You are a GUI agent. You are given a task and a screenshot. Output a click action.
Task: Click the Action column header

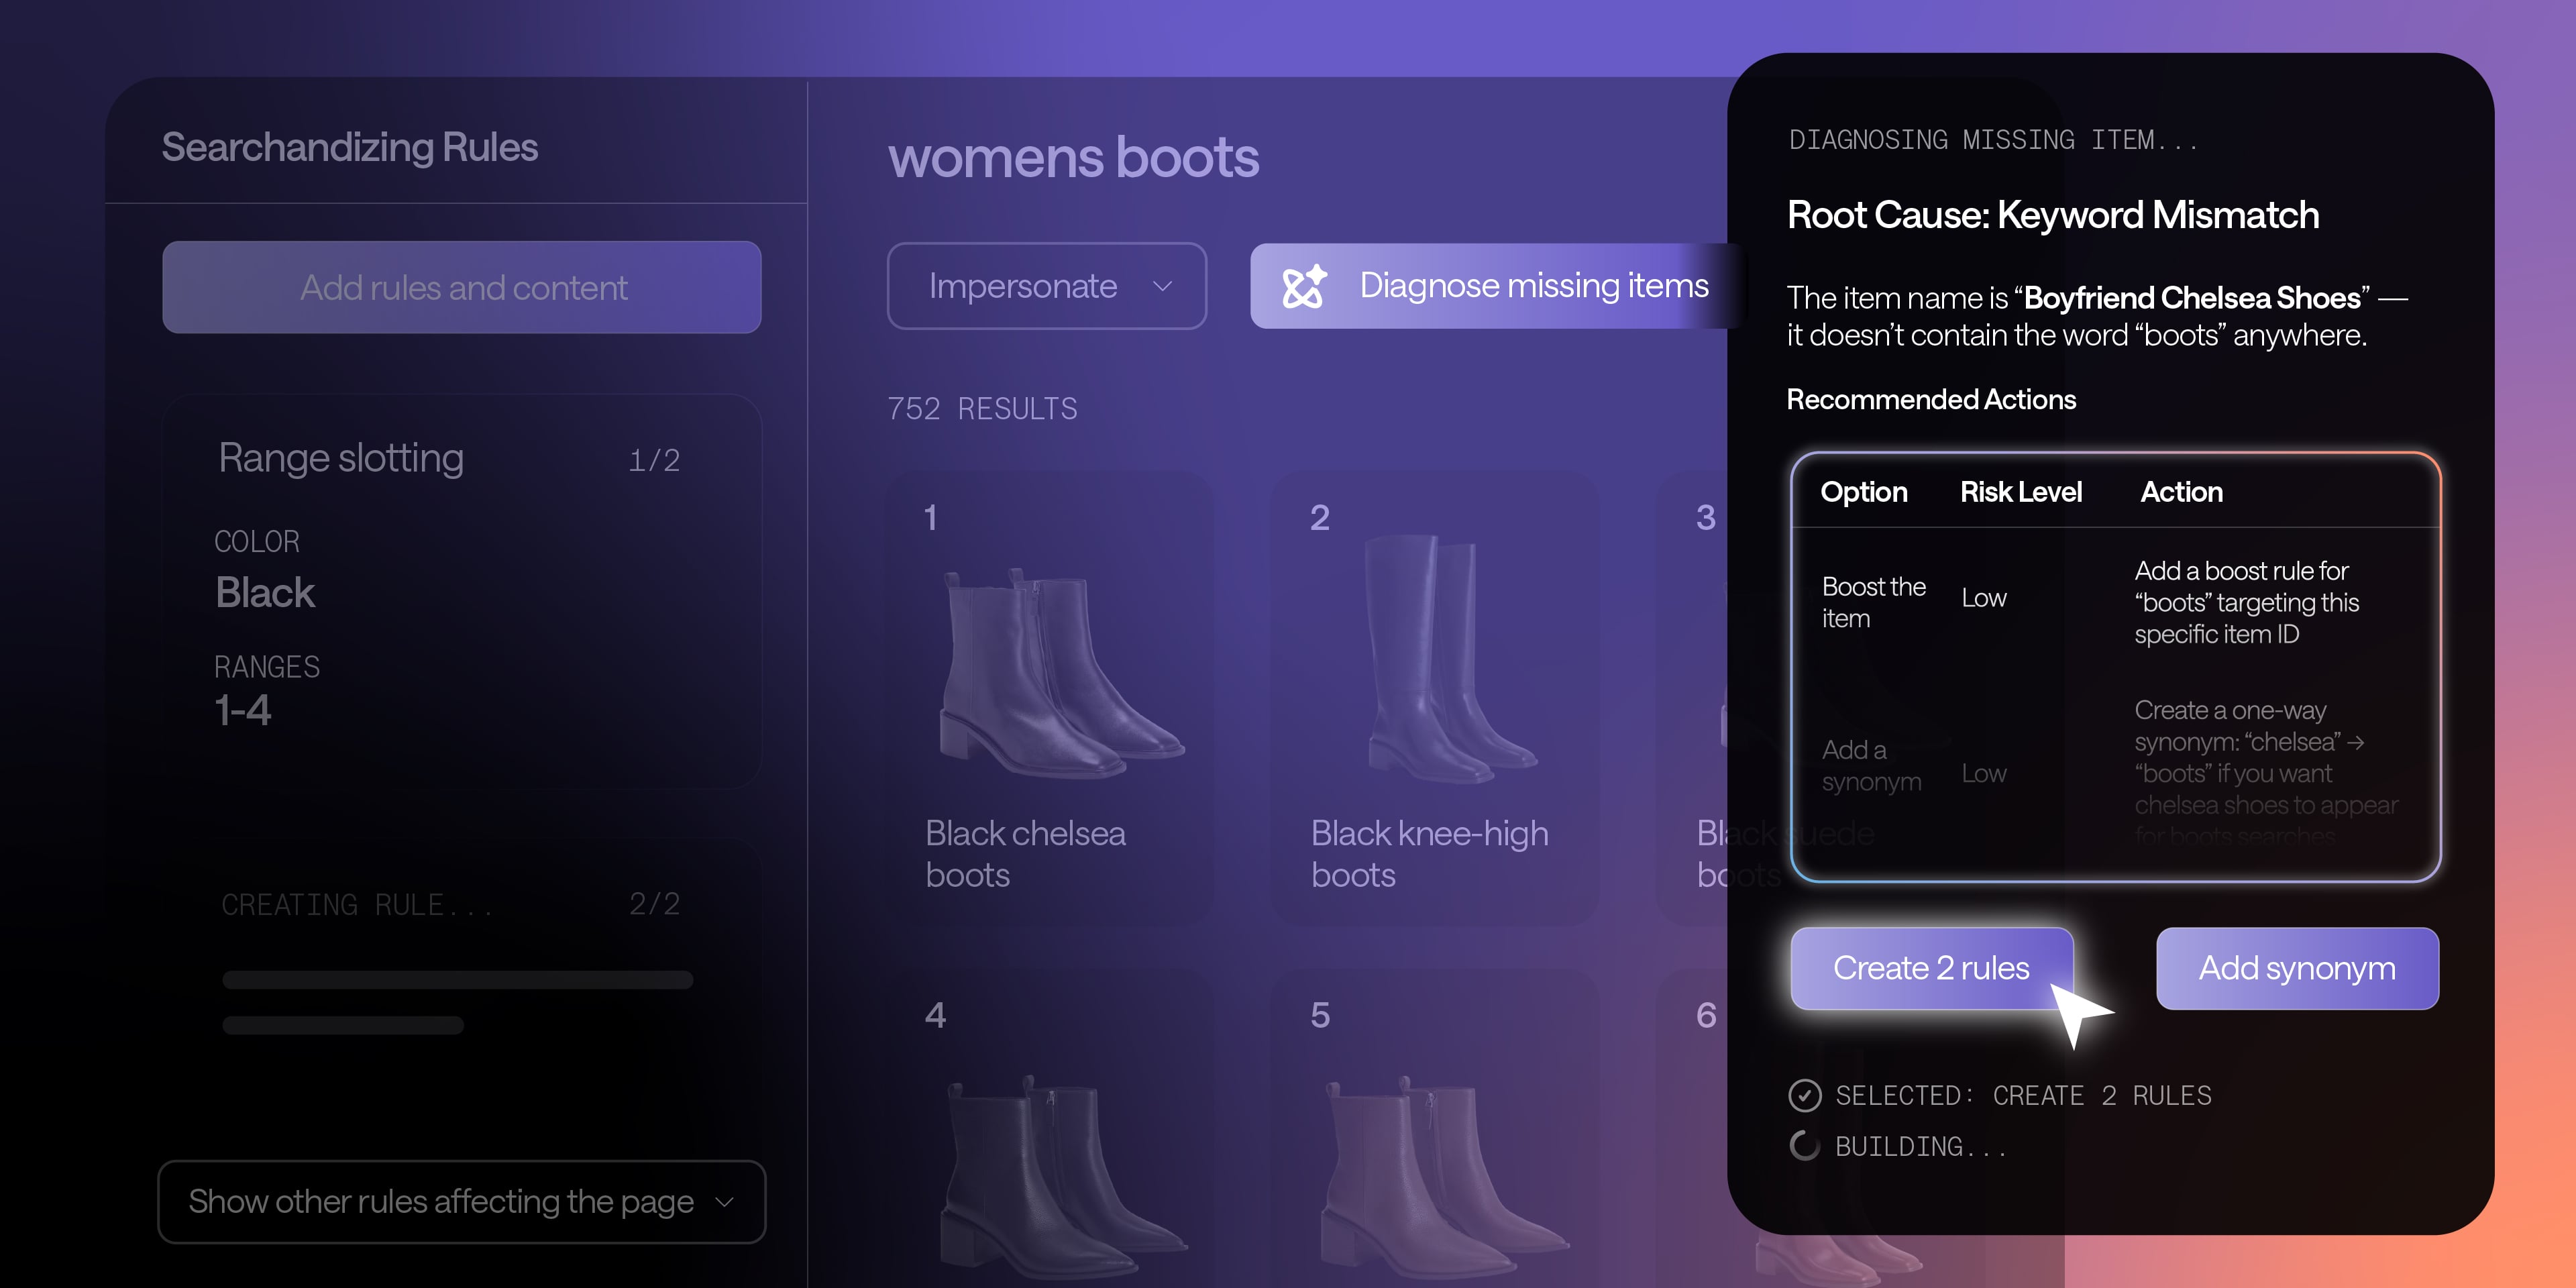pyautogui.click(x=2181, y=492)
